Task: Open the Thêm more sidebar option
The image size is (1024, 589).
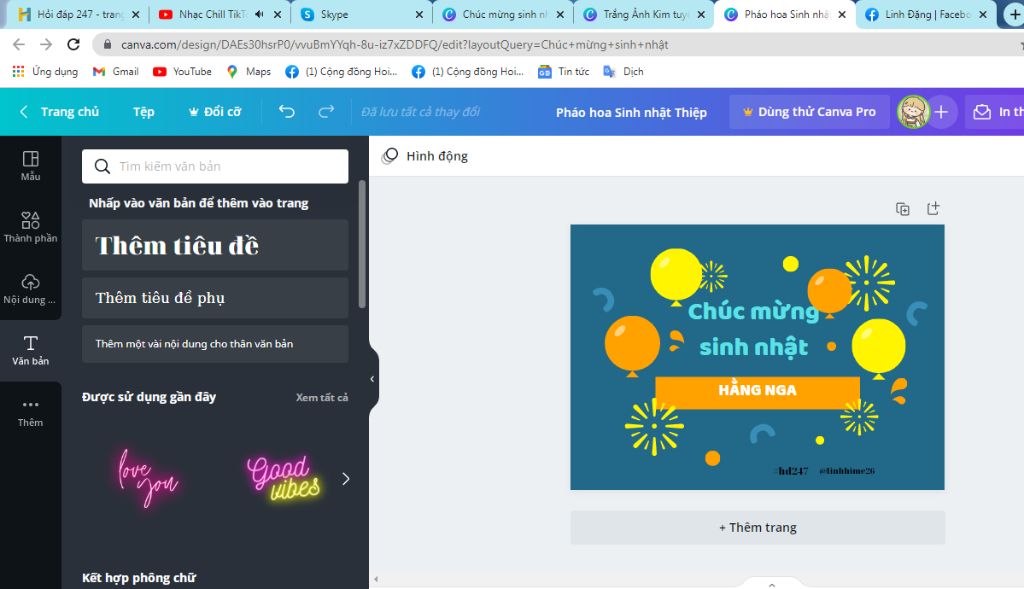Action: click(30, 413)
